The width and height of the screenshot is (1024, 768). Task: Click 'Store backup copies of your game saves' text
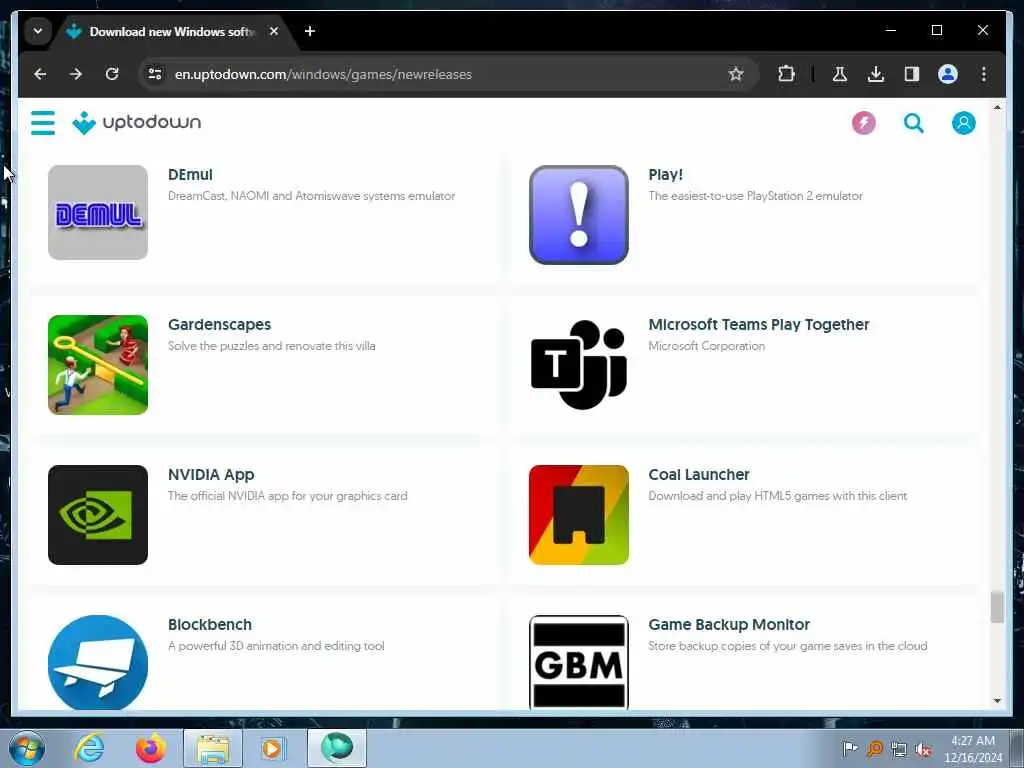[x=788, y=646]
